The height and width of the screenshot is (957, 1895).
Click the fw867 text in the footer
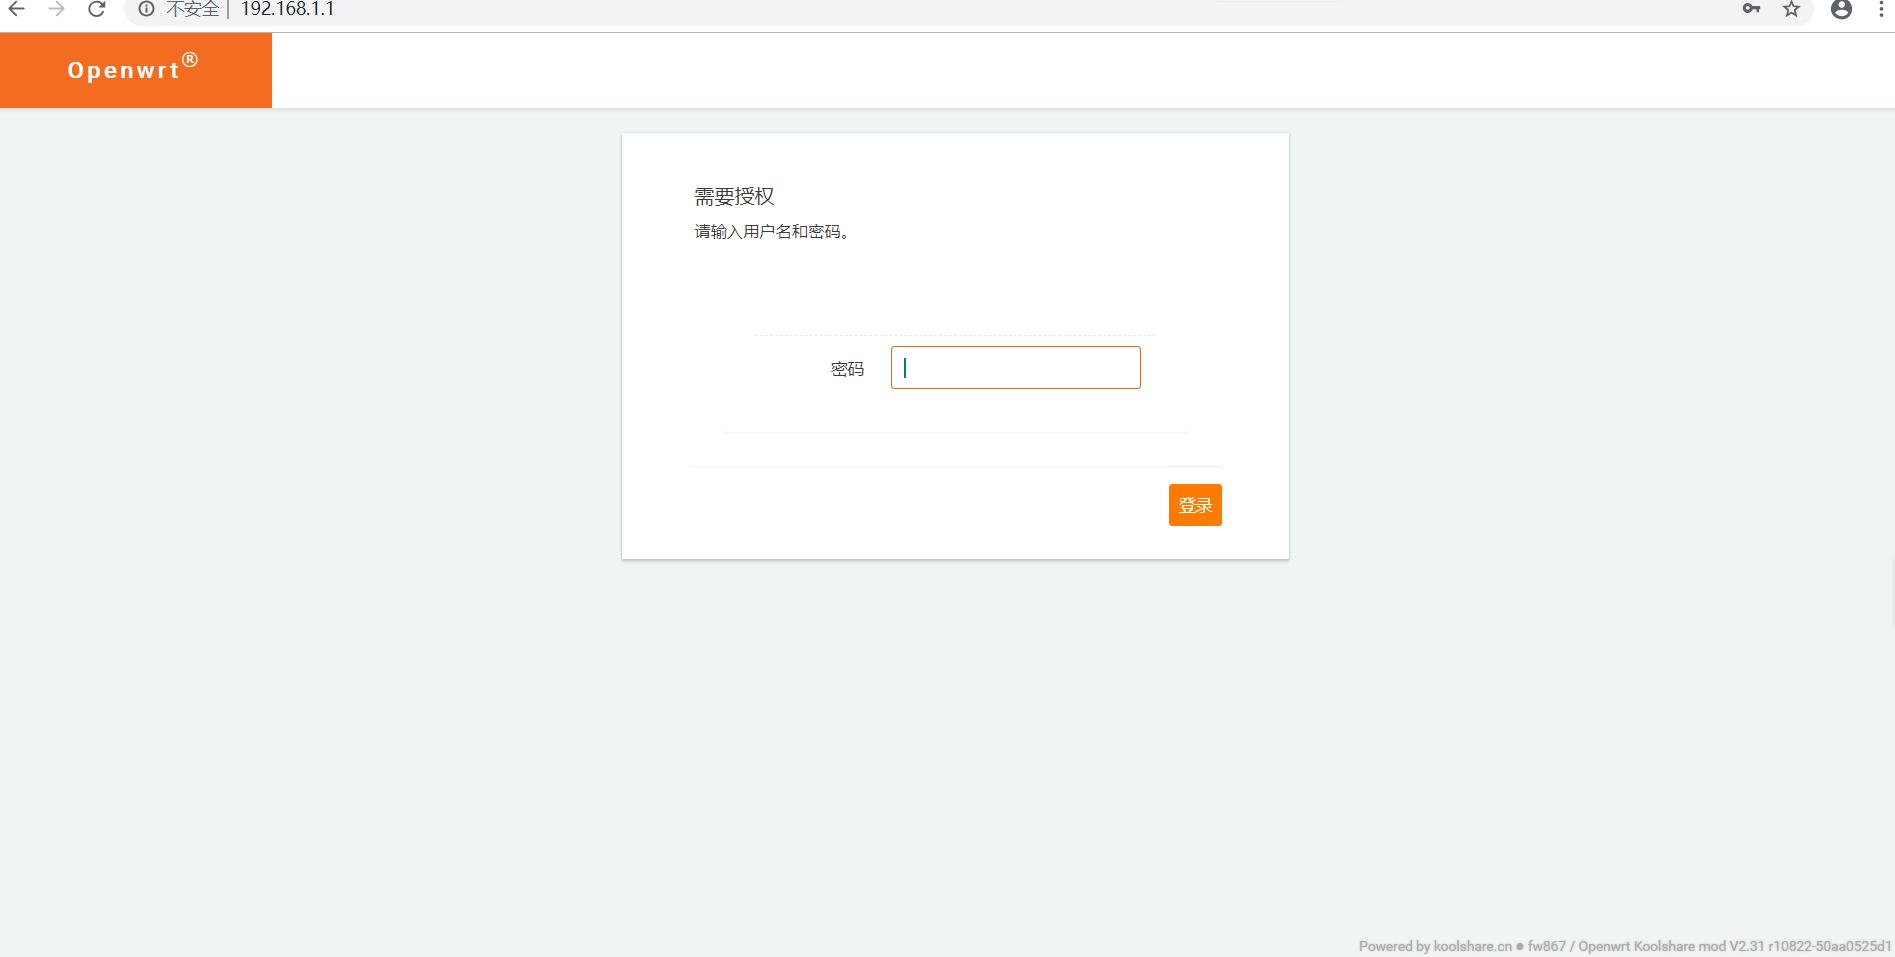pos(1544,946)
